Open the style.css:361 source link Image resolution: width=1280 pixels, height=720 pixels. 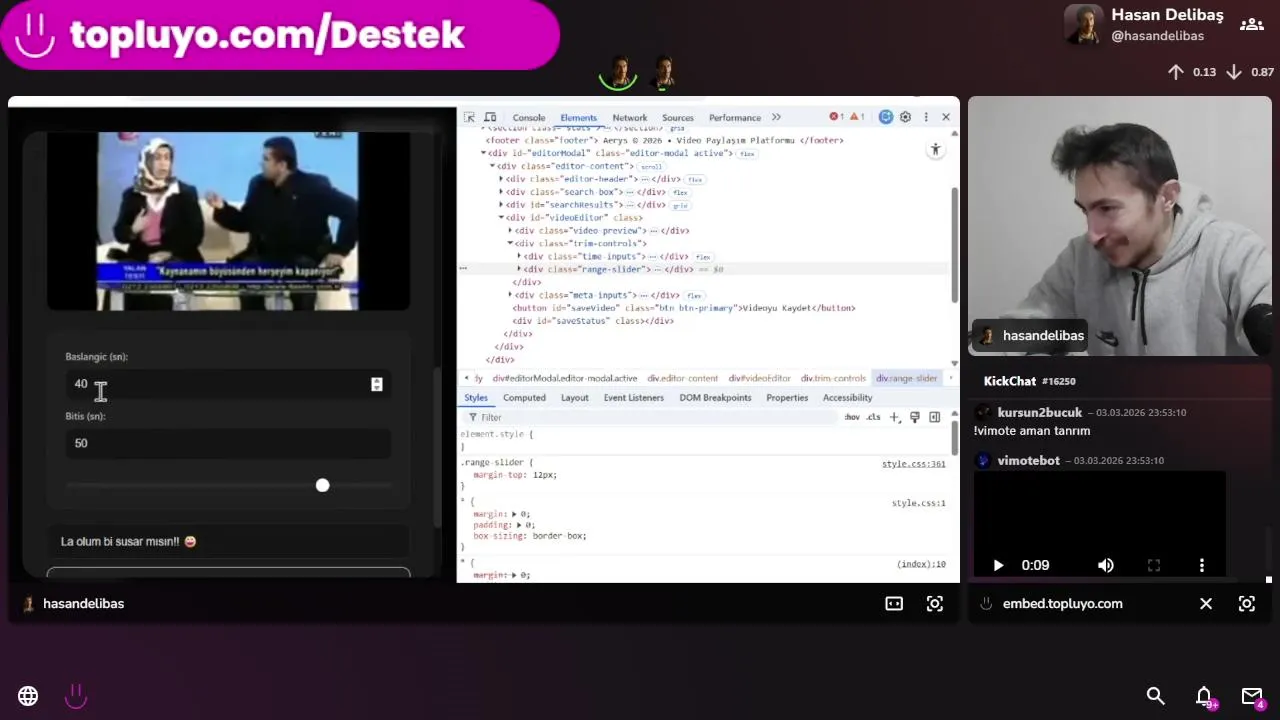click(x=914, y=464)
